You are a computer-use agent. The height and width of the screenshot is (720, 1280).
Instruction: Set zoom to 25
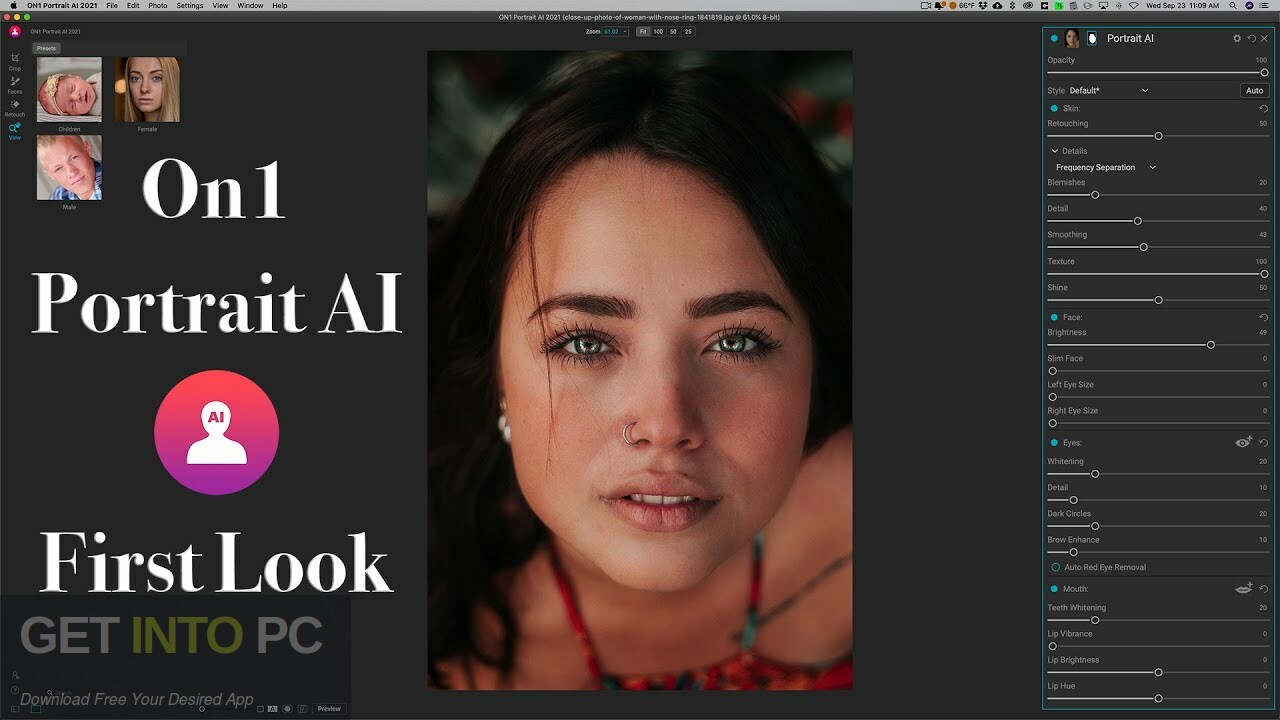[687, 32]
